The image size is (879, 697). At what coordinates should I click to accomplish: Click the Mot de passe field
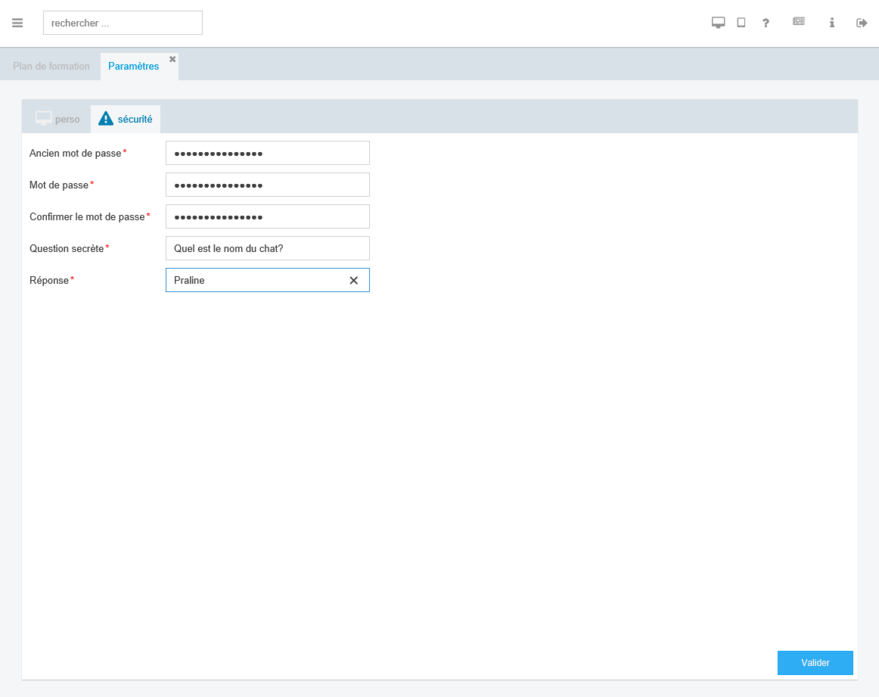click(267, 185)
